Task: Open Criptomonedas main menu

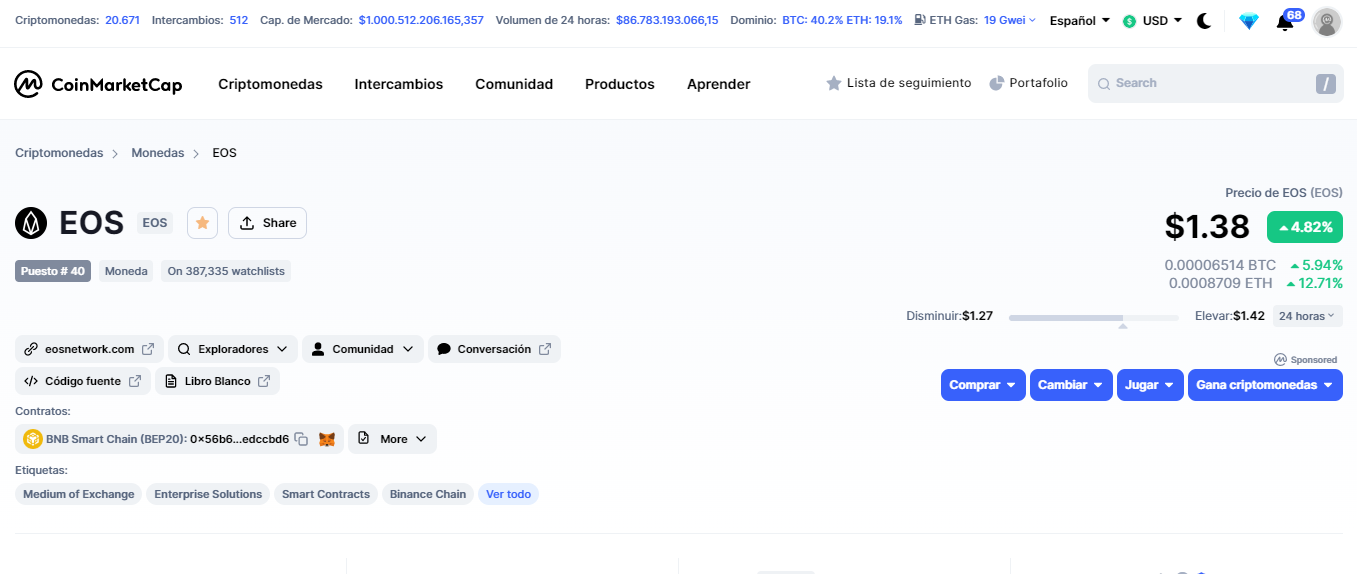Action: pos(270,84)
